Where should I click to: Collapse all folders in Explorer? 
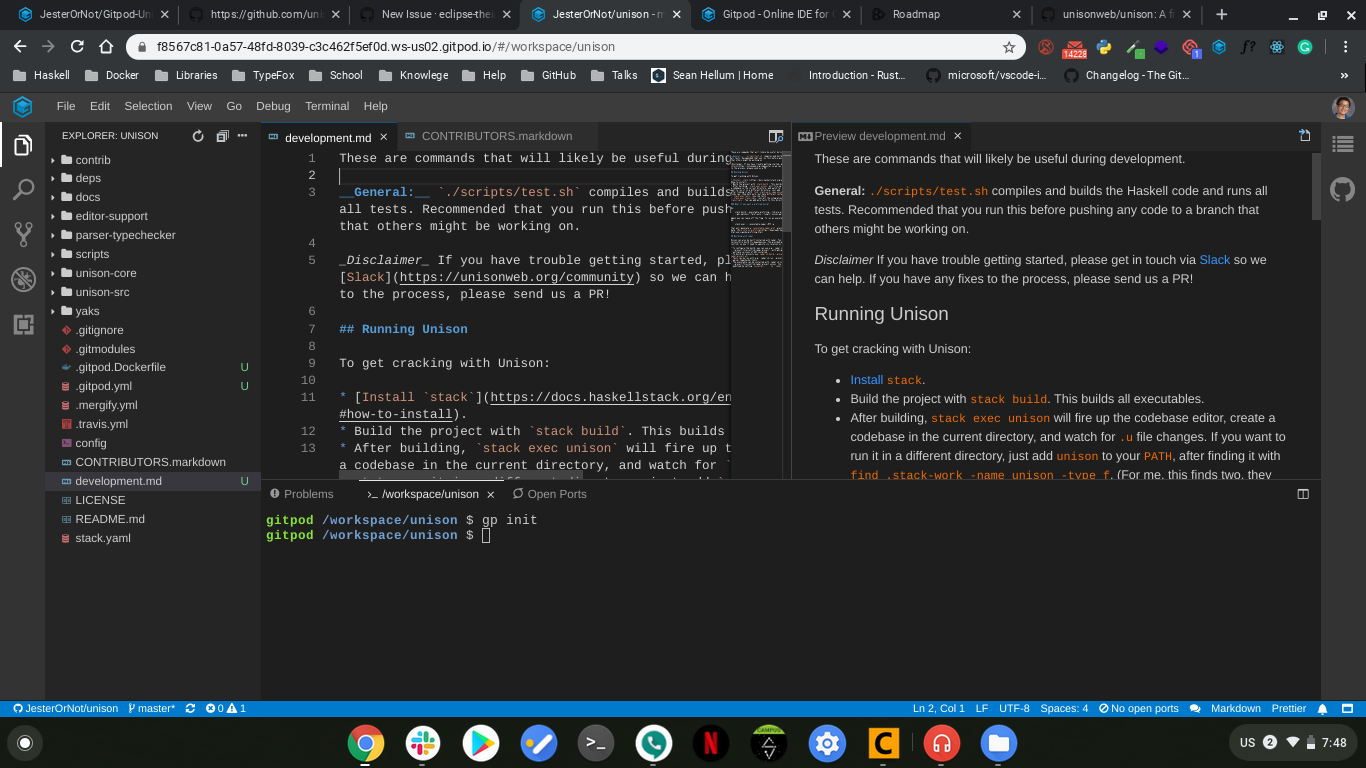click(222, 136)
